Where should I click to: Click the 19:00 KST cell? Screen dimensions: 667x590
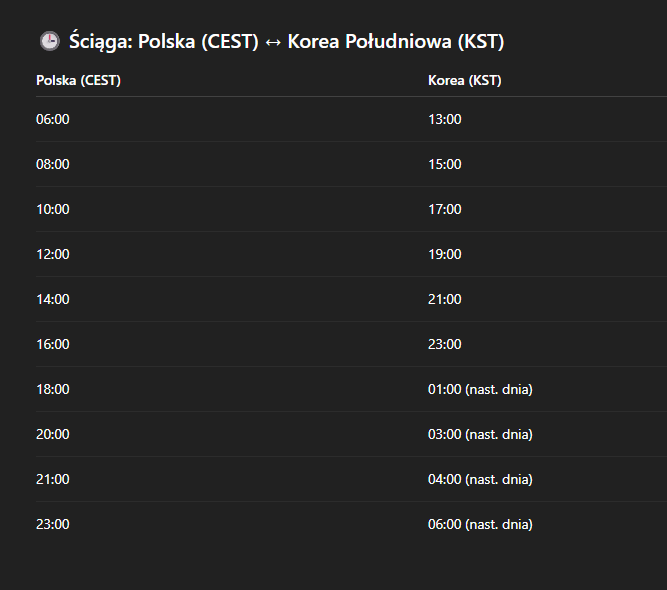(445, 254)
